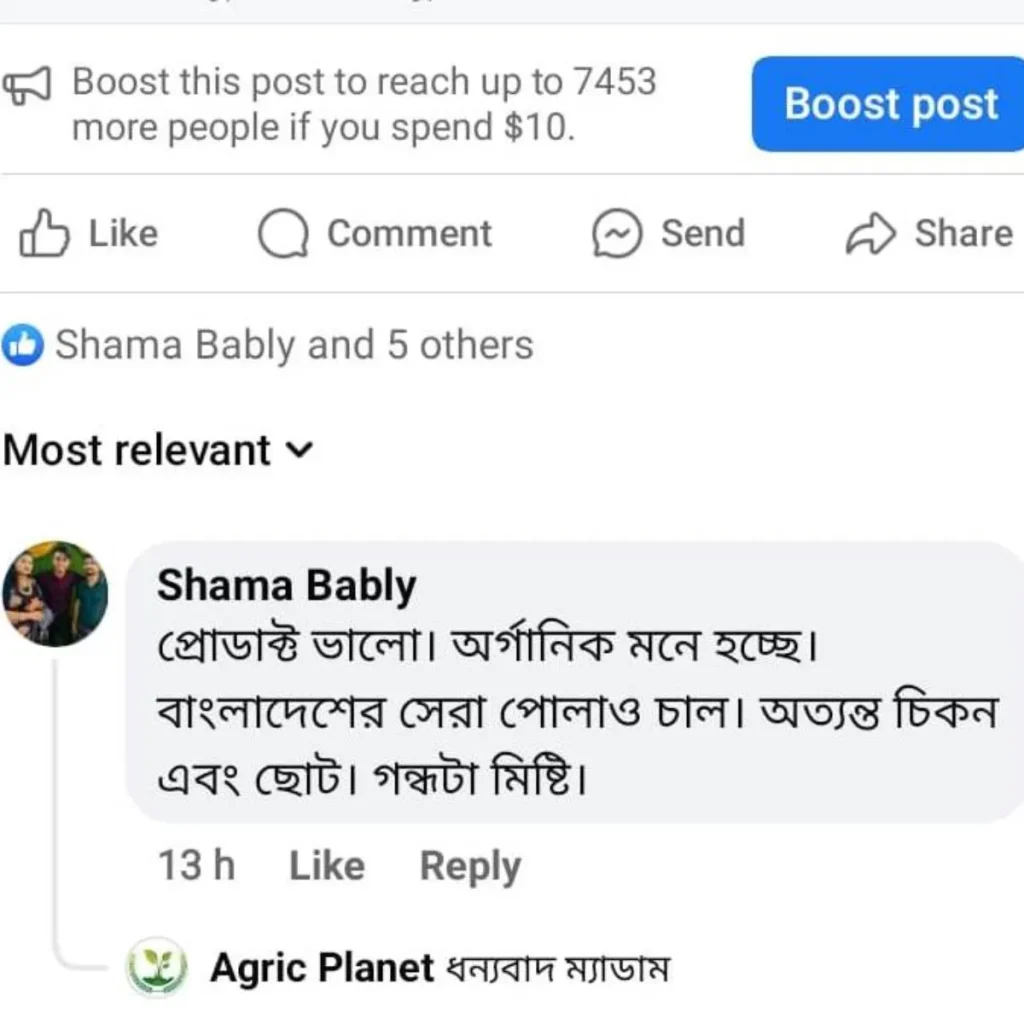Image resolution: width=1024 pixels, height=1024 pixels.
Task: Click the Share arrow icon
Action: tap(870, 234)
